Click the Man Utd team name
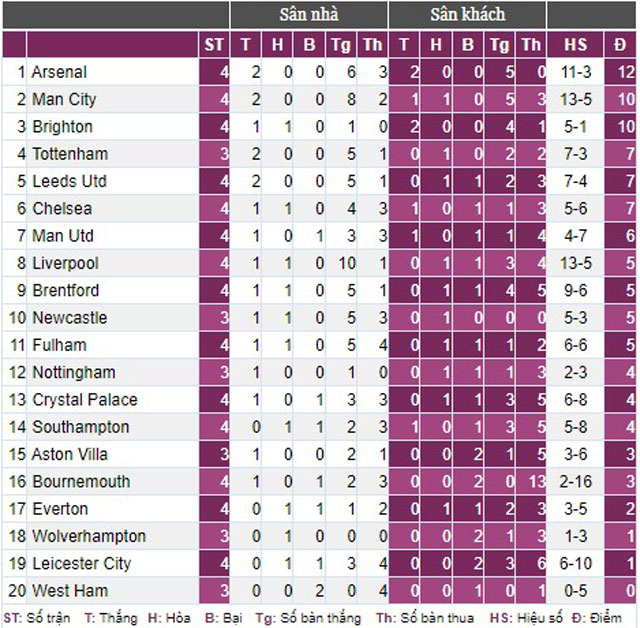640x628 pixels. click(x=63, y=236)
